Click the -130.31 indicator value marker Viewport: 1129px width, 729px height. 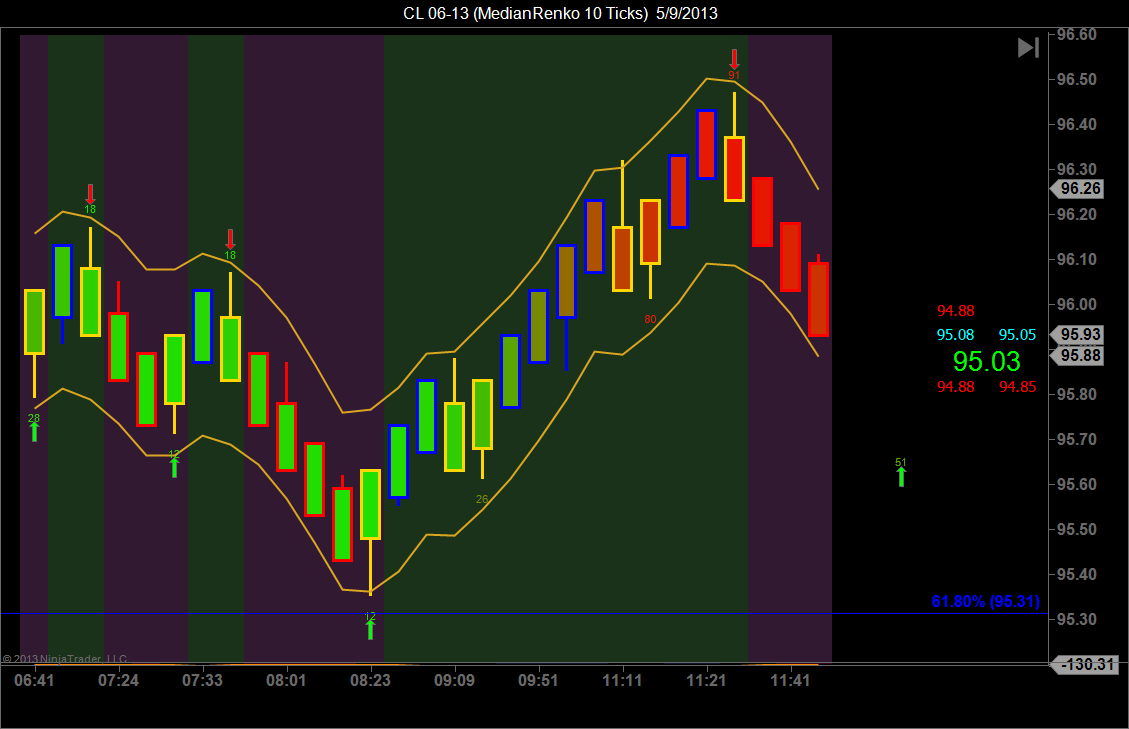click(1084, 664)
